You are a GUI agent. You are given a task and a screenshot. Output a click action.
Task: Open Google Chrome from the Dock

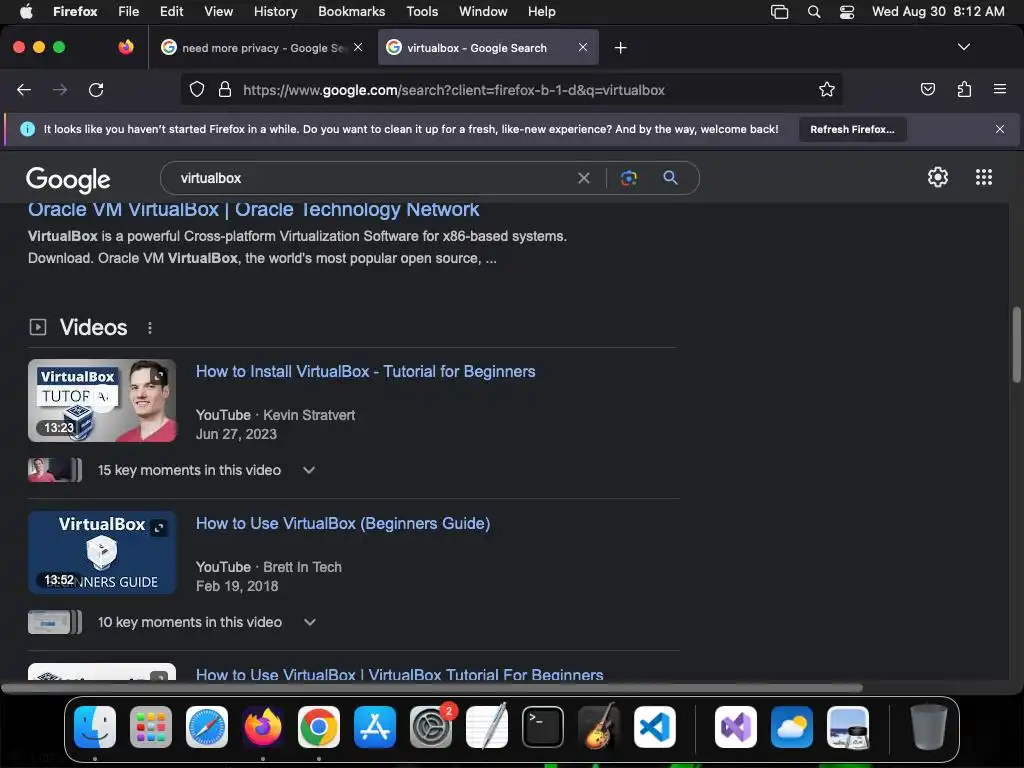click(319, 727)
